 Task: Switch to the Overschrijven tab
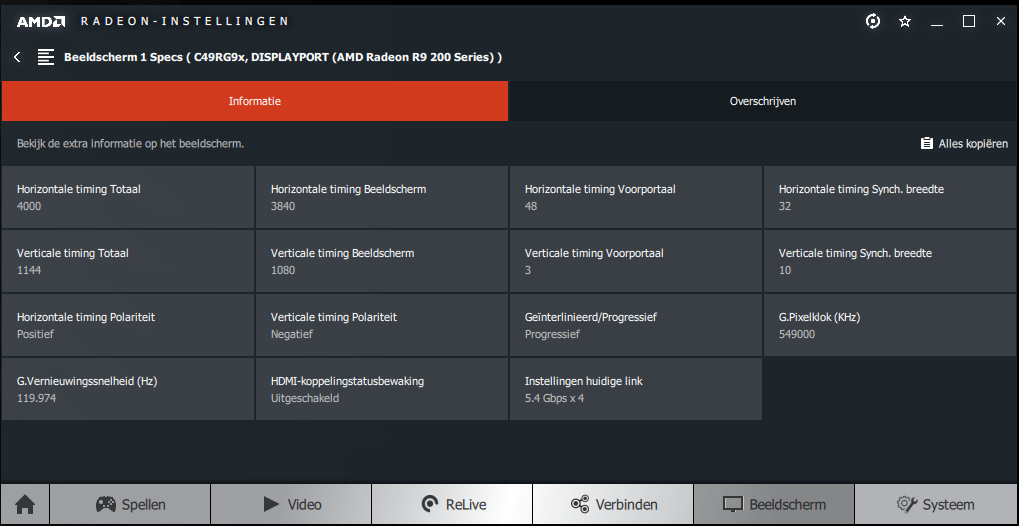763,101
